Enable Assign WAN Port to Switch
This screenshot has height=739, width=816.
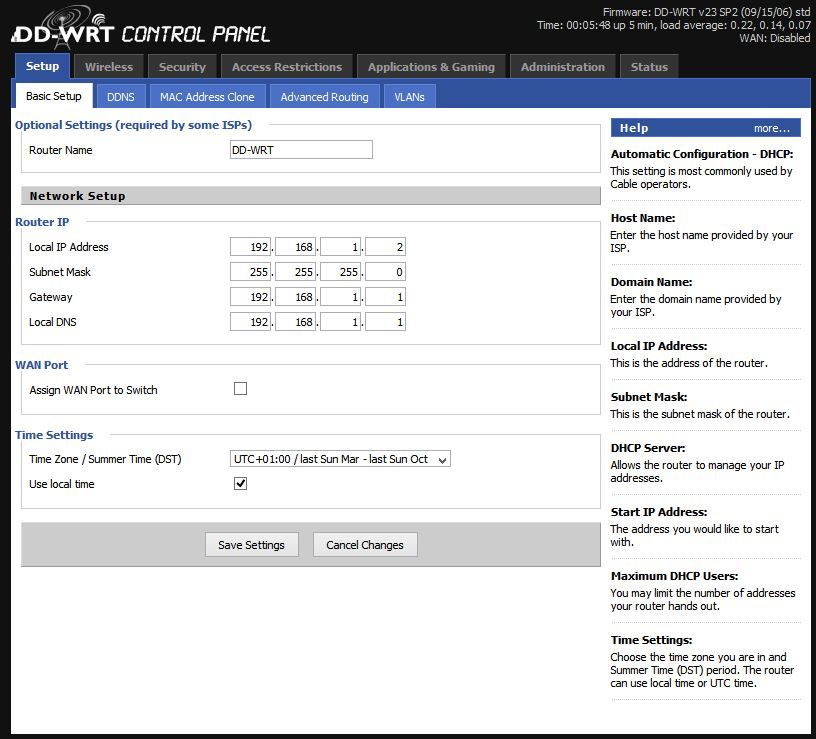point(240,389)
